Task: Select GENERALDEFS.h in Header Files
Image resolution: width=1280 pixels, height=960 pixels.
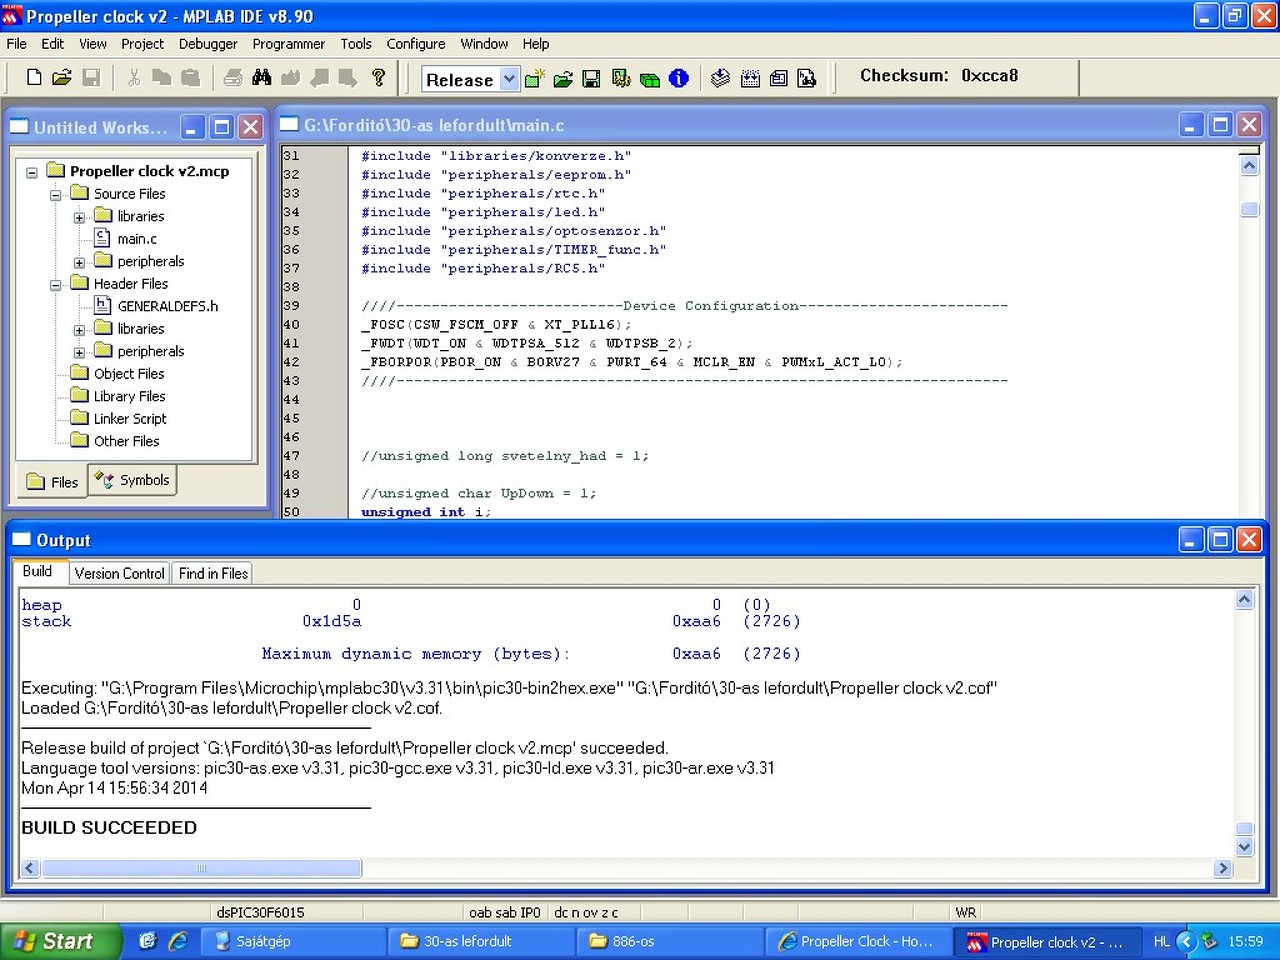Action: (x=167, y=306)
